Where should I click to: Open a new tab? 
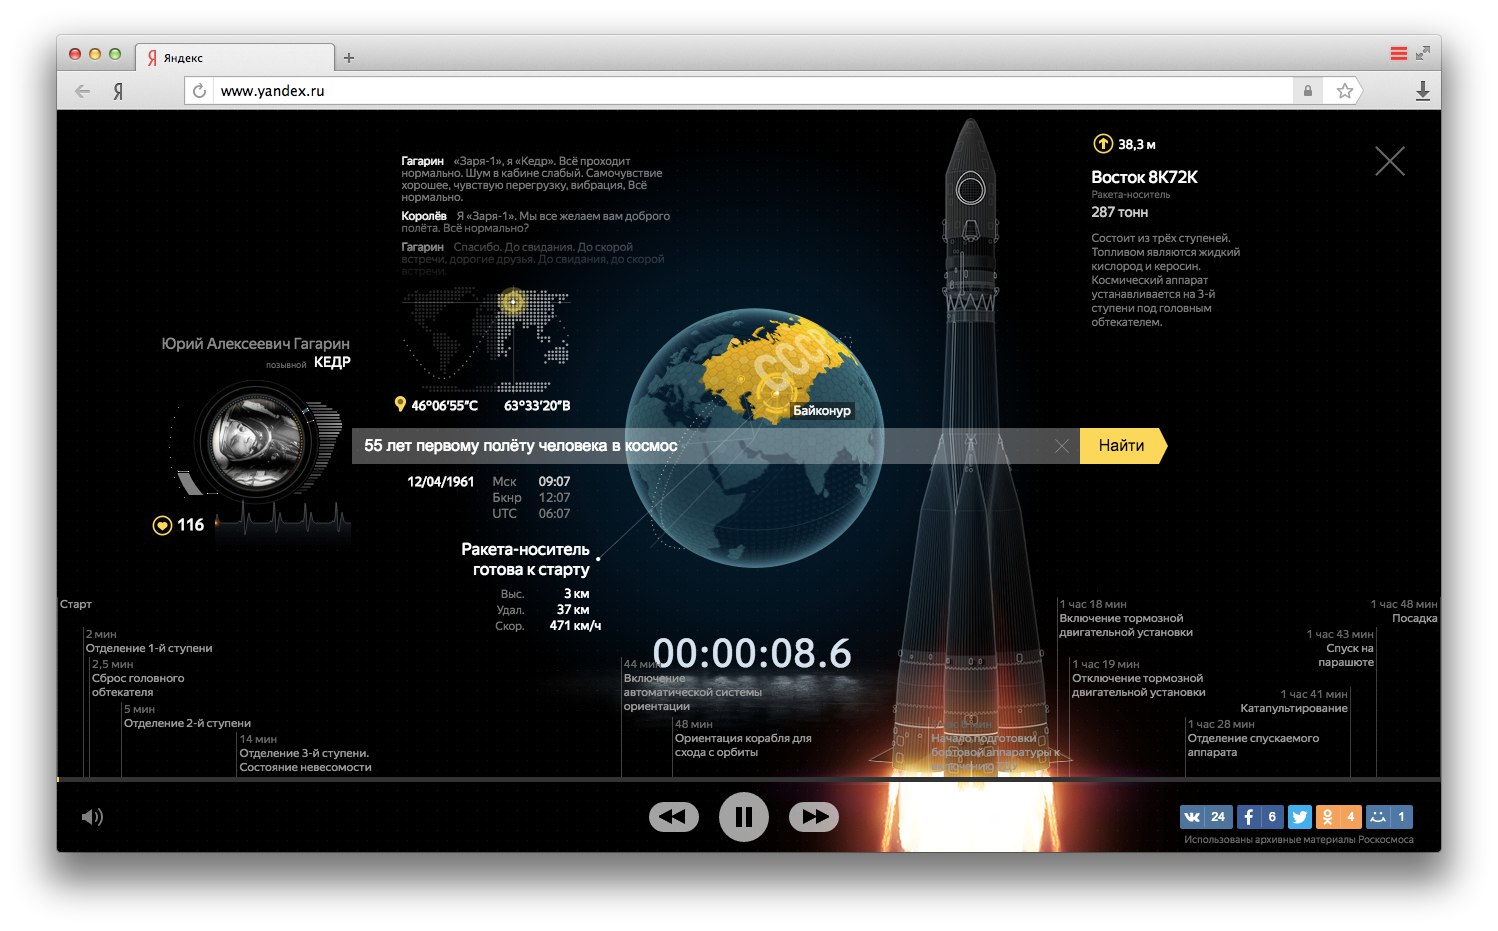click(349, 58)
